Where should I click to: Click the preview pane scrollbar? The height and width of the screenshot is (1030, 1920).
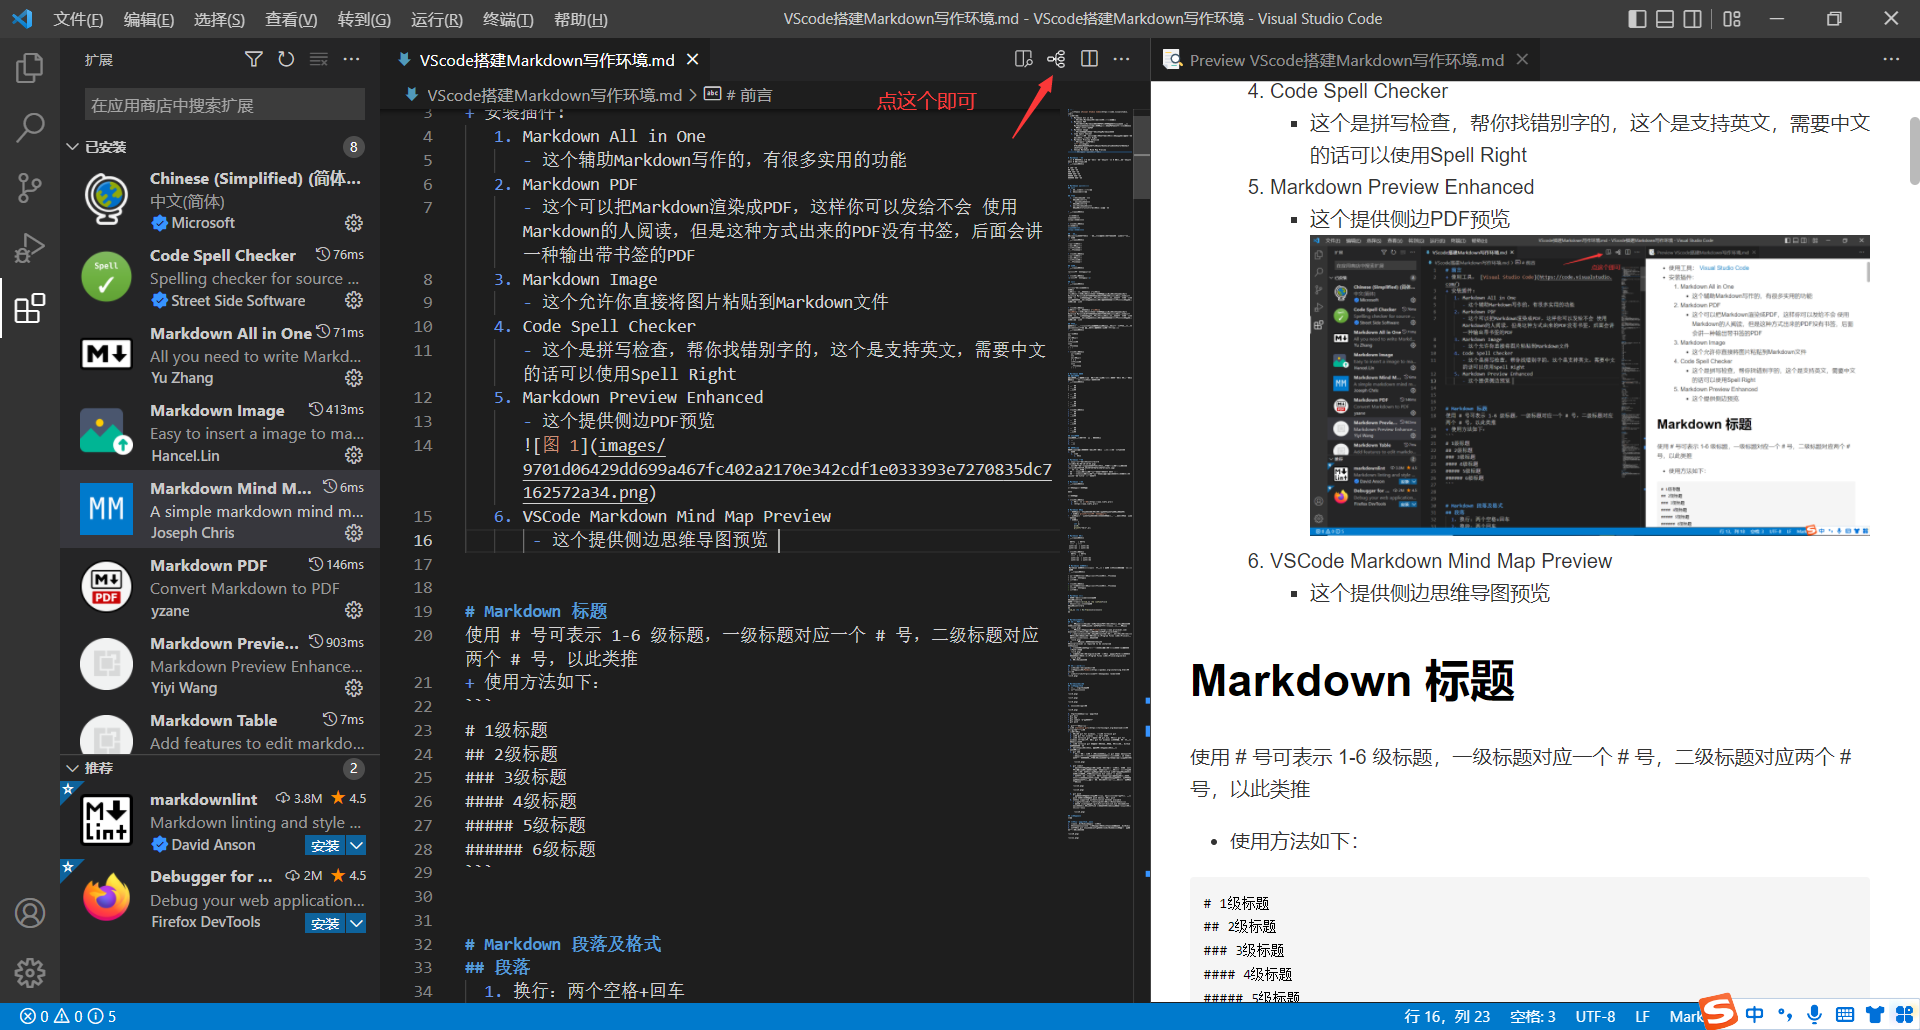point(1914,150)
